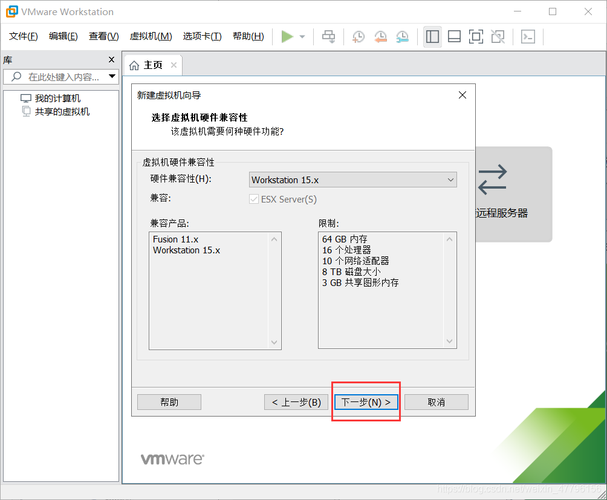Open the library search filter dropdown arrow

(112, 76)
